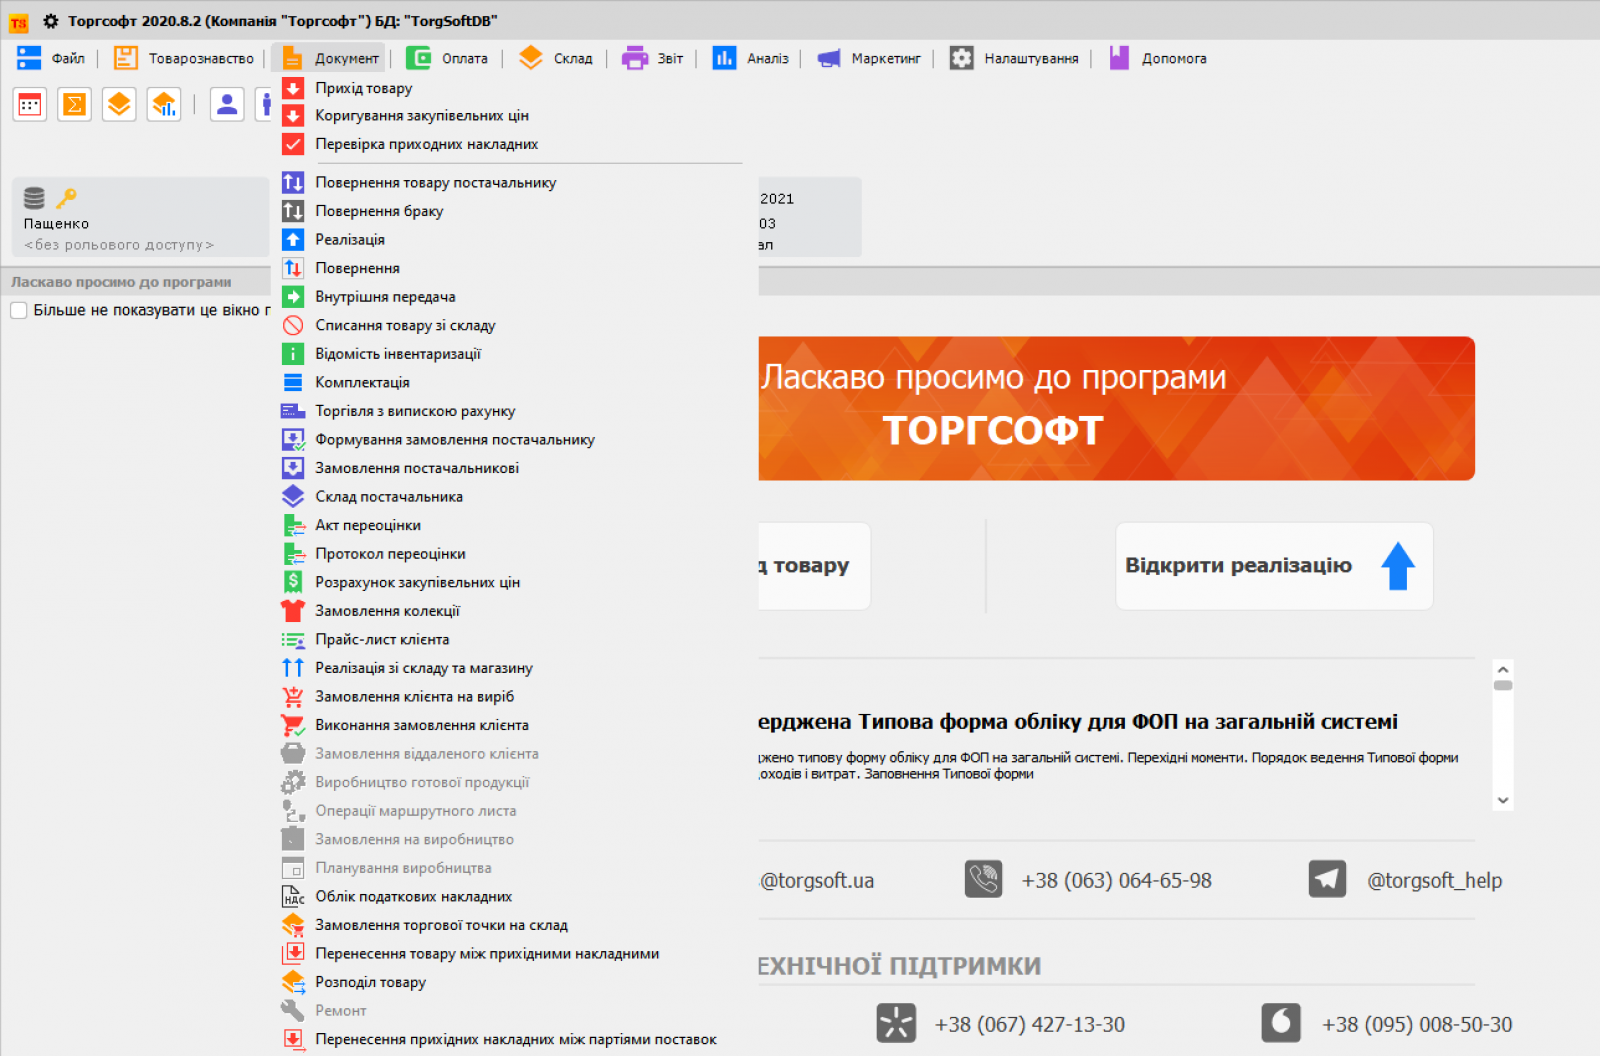Open the orange stock layers toolbar icon
The image size is (1600, 1056).
[x=119, y=104]
